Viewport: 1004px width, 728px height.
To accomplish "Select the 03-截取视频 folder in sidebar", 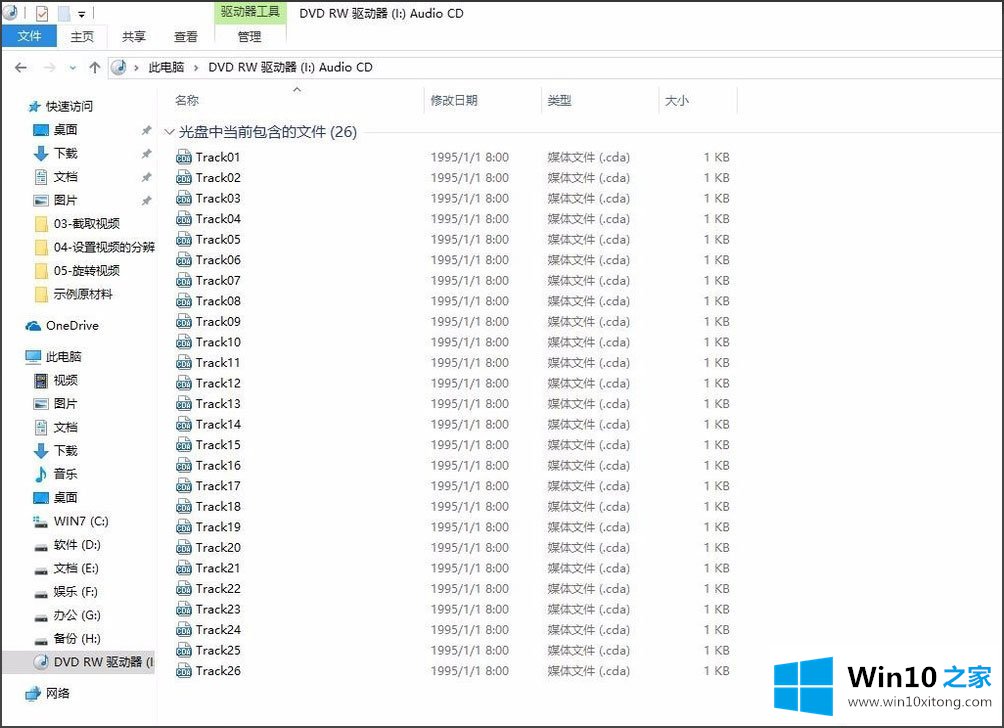I will 86,224.
